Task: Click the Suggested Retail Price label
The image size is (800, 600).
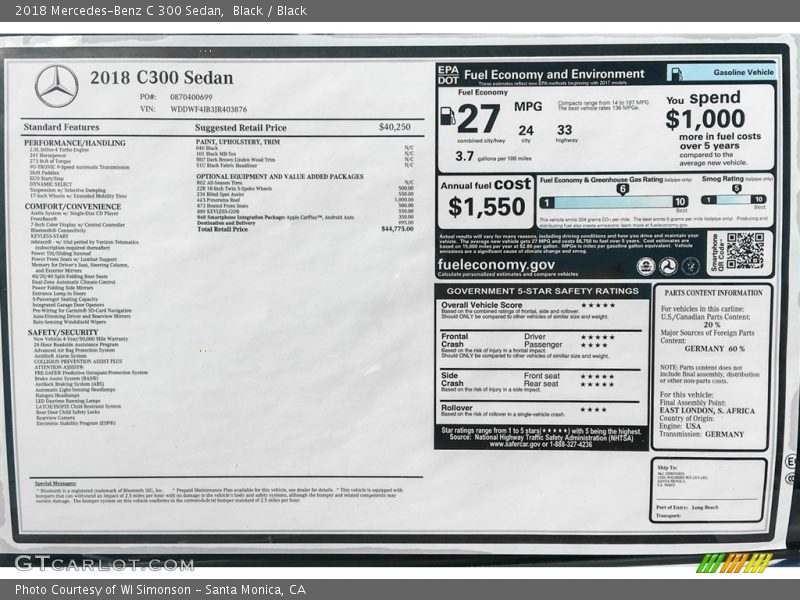Action: point(240,128)
